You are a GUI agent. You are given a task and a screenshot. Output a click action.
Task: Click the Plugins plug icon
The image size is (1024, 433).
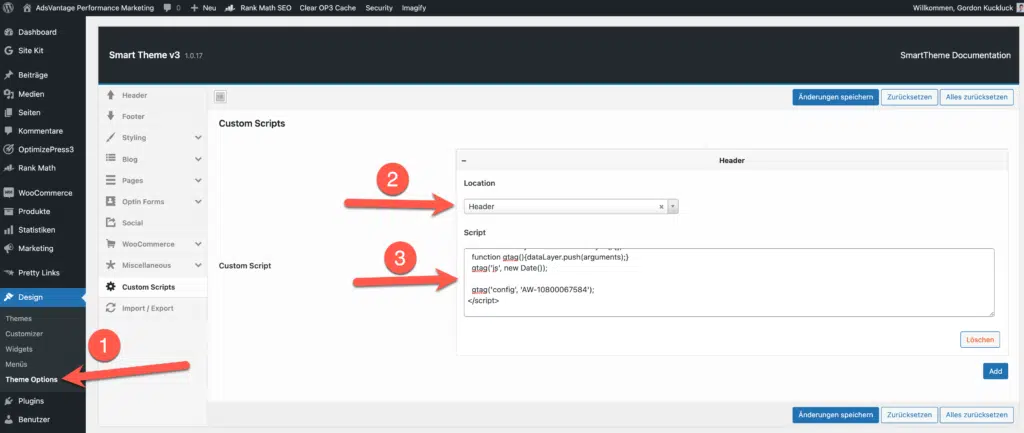click(x=8, y=401)
